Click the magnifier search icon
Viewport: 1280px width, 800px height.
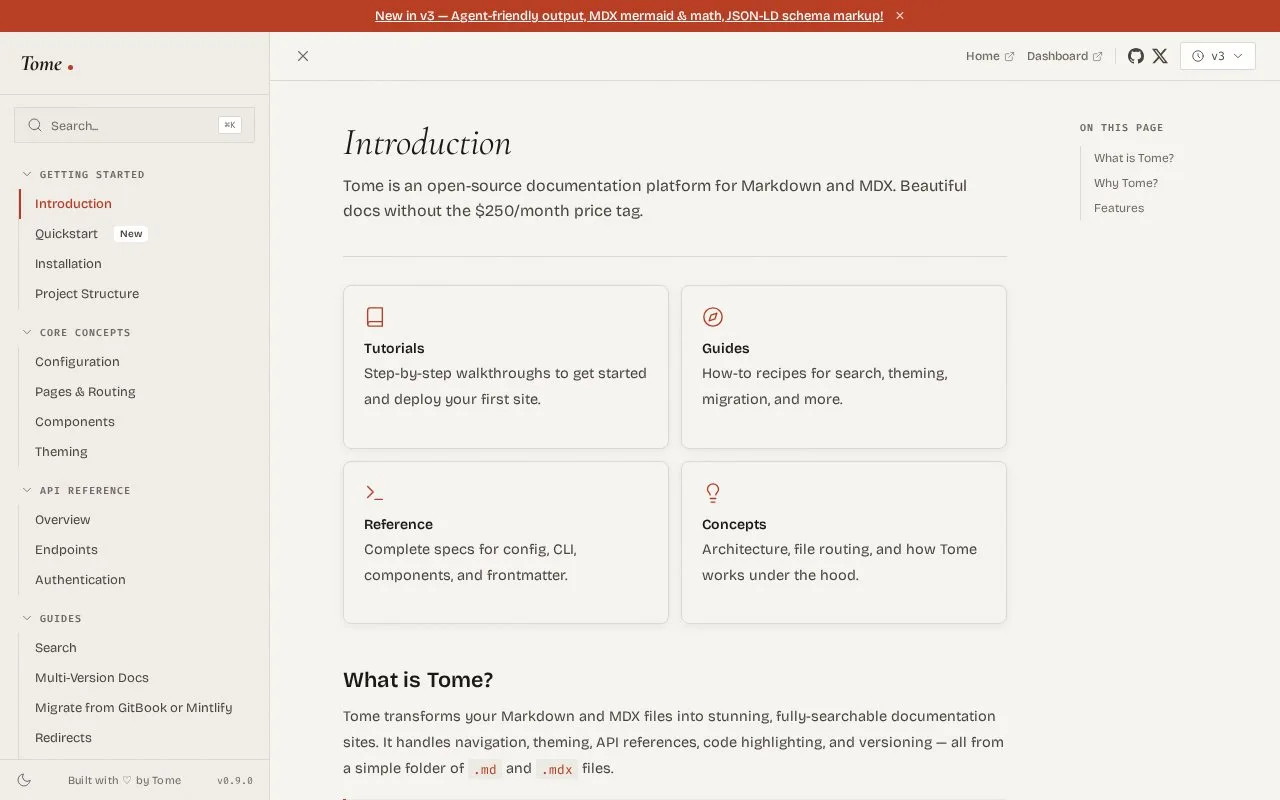pos(35,125)
